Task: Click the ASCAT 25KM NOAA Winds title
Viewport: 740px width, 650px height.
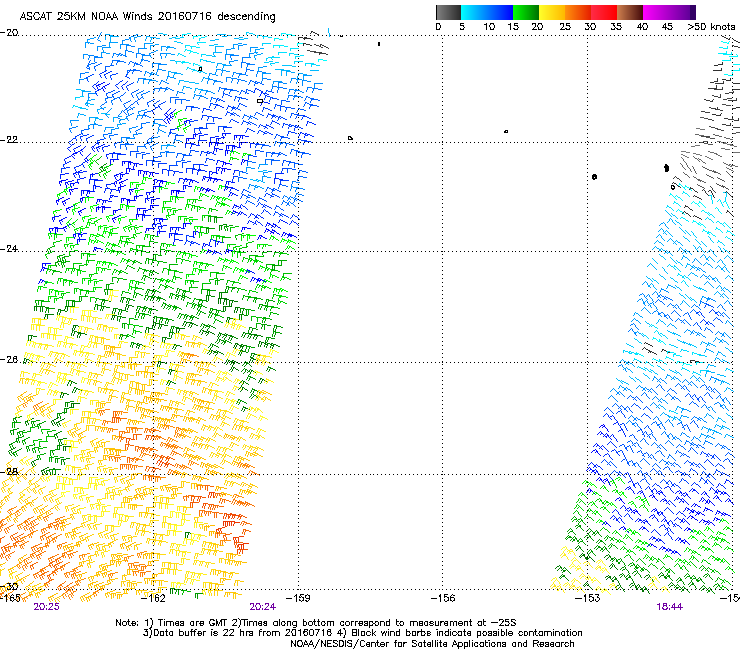Action: tap(147, 16)
